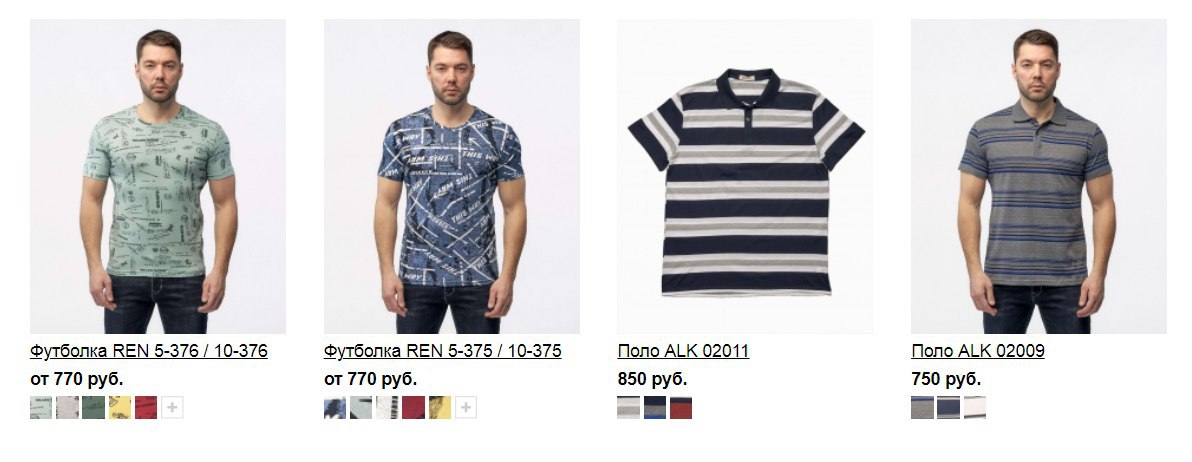Show more colors for Футболка REN 5-375

click(466, 408)
